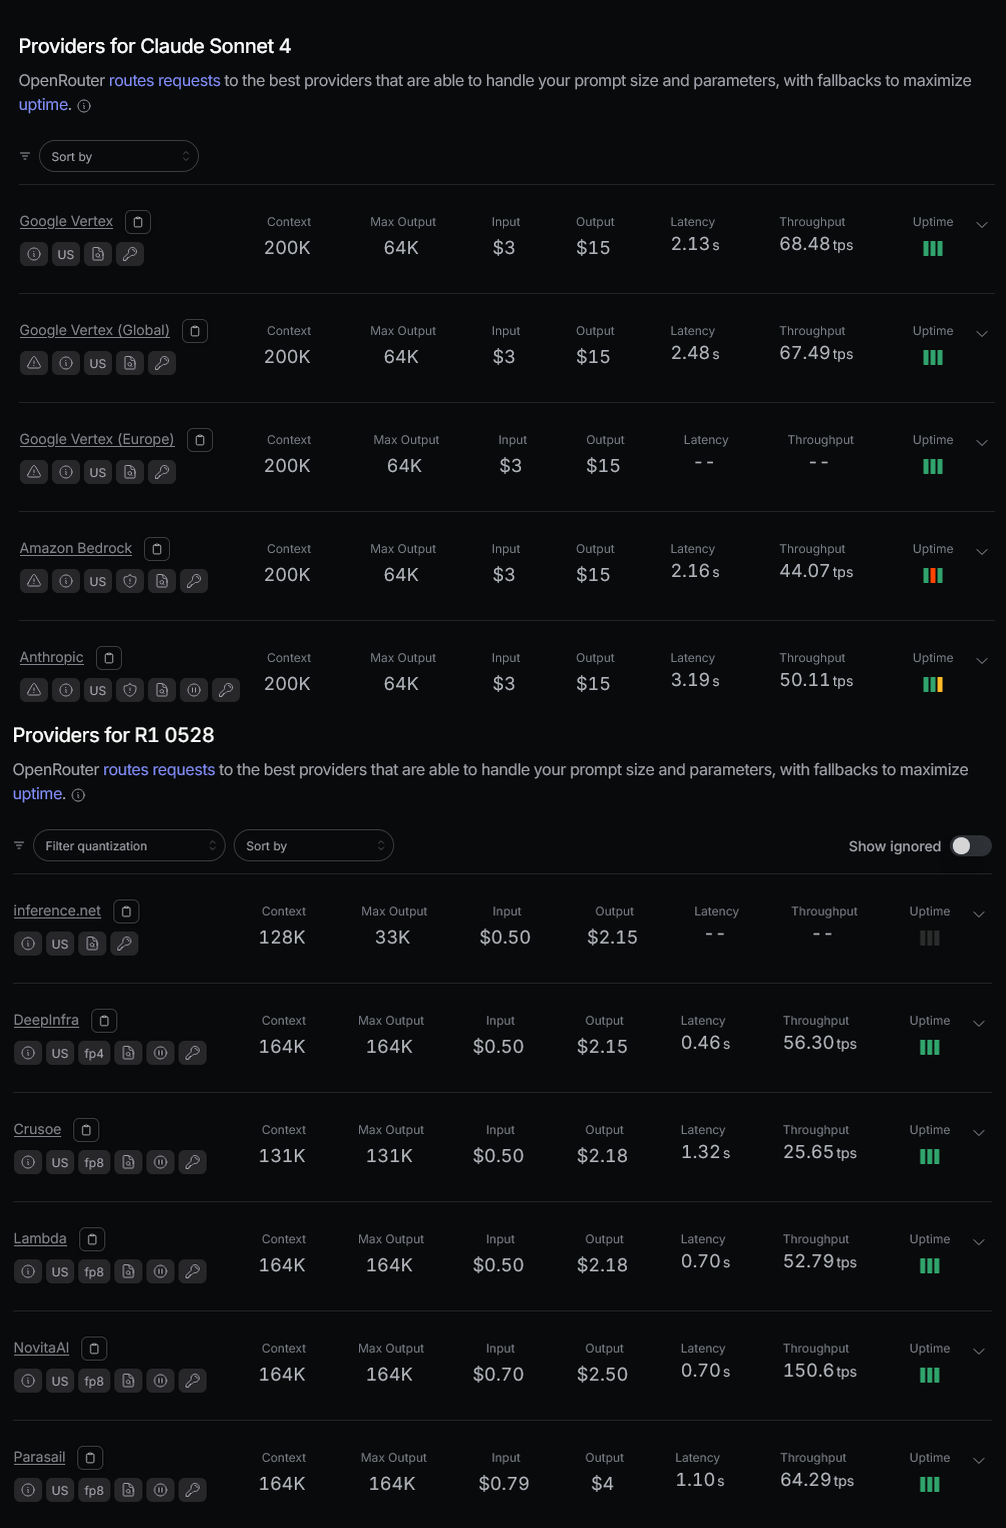Copy the Google Vertex provider slug
Screen dimensions: 1006x1528
[x=138, y=222]
